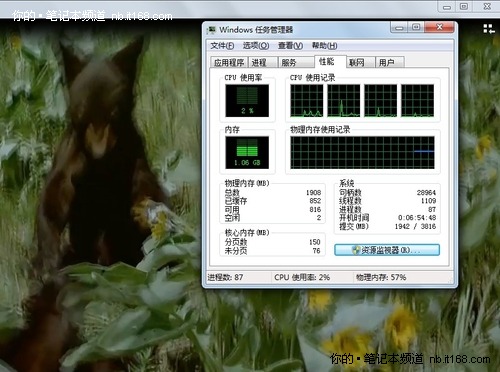Click the 分页数 value 150
The height and width of the screenshot is (372, 500).
click(x=315, y=242)
